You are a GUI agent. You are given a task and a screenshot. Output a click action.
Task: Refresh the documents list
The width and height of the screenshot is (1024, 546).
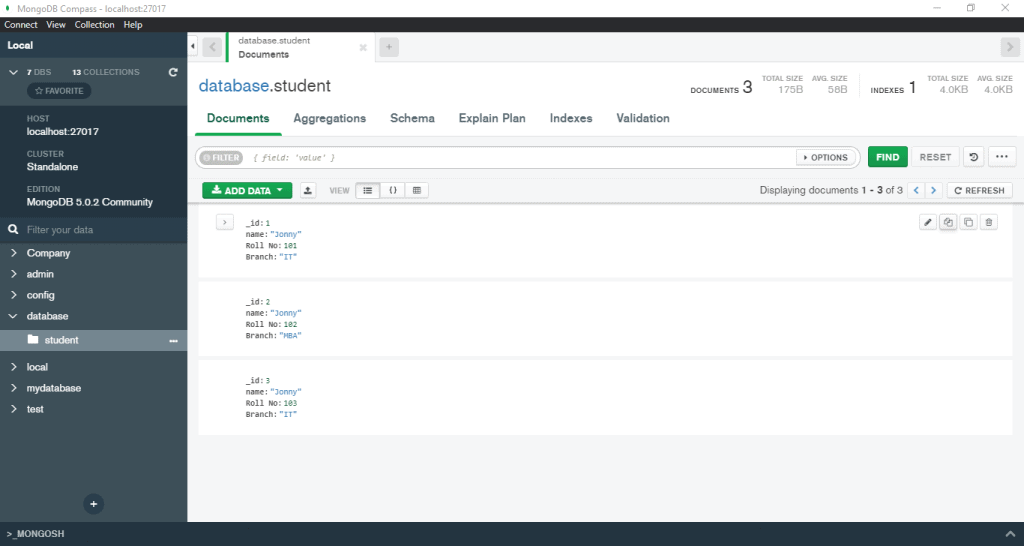pyautogui.click(x=980, y=190)
